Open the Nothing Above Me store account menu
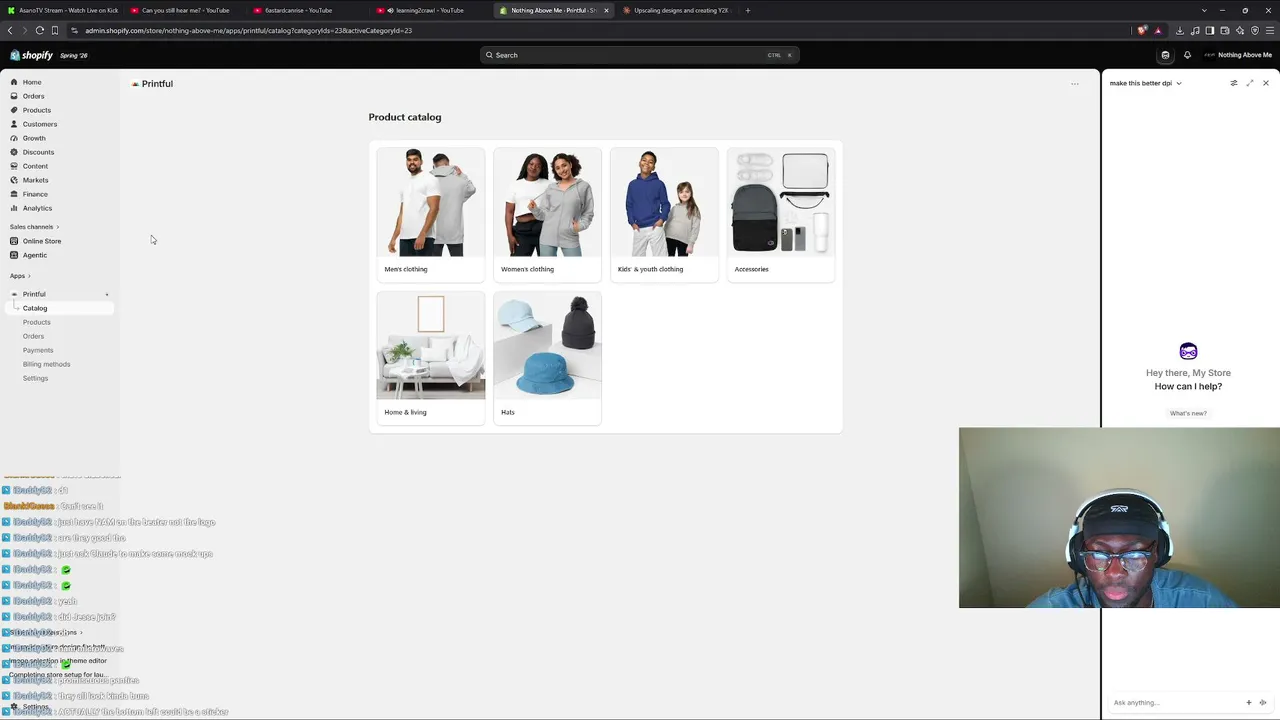This screenshot has height=720, width=1280. click(x=1238, y=55)
